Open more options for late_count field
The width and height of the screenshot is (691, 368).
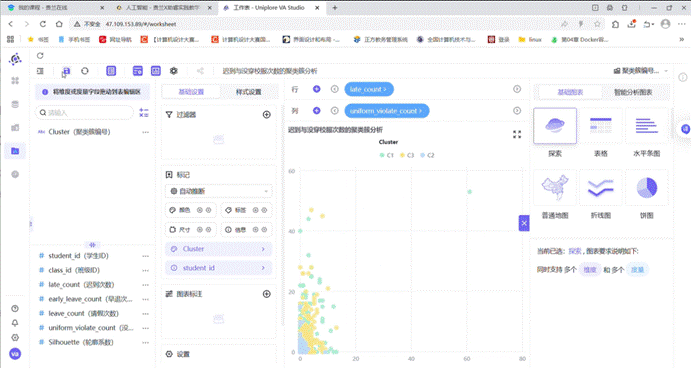[x=145, y=285]
